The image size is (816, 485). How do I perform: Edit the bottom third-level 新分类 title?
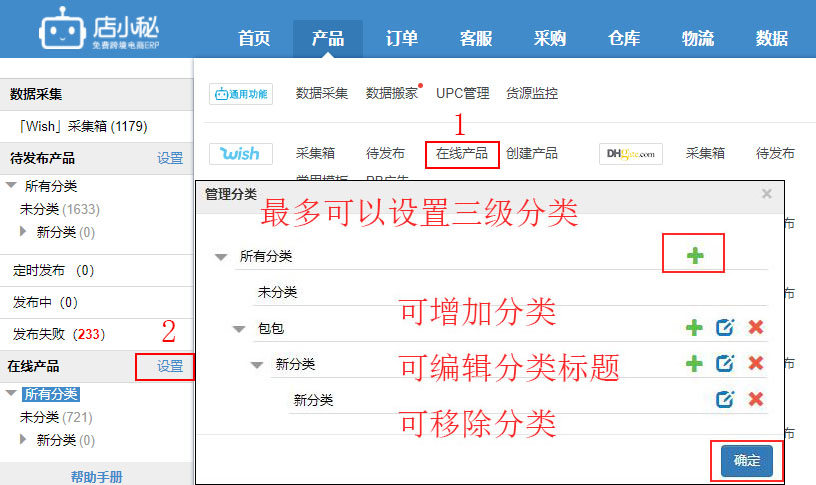click(x=725, y=399)
